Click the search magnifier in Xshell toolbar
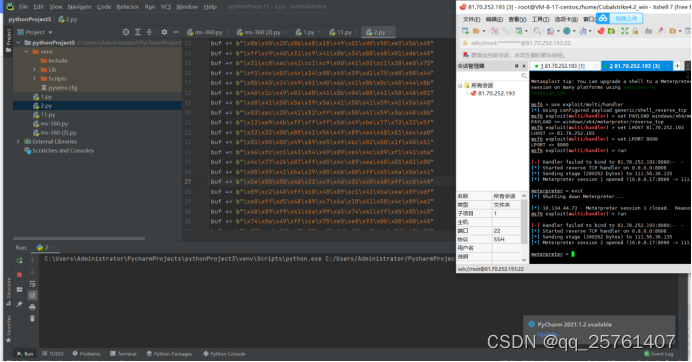 click(537, 31)
